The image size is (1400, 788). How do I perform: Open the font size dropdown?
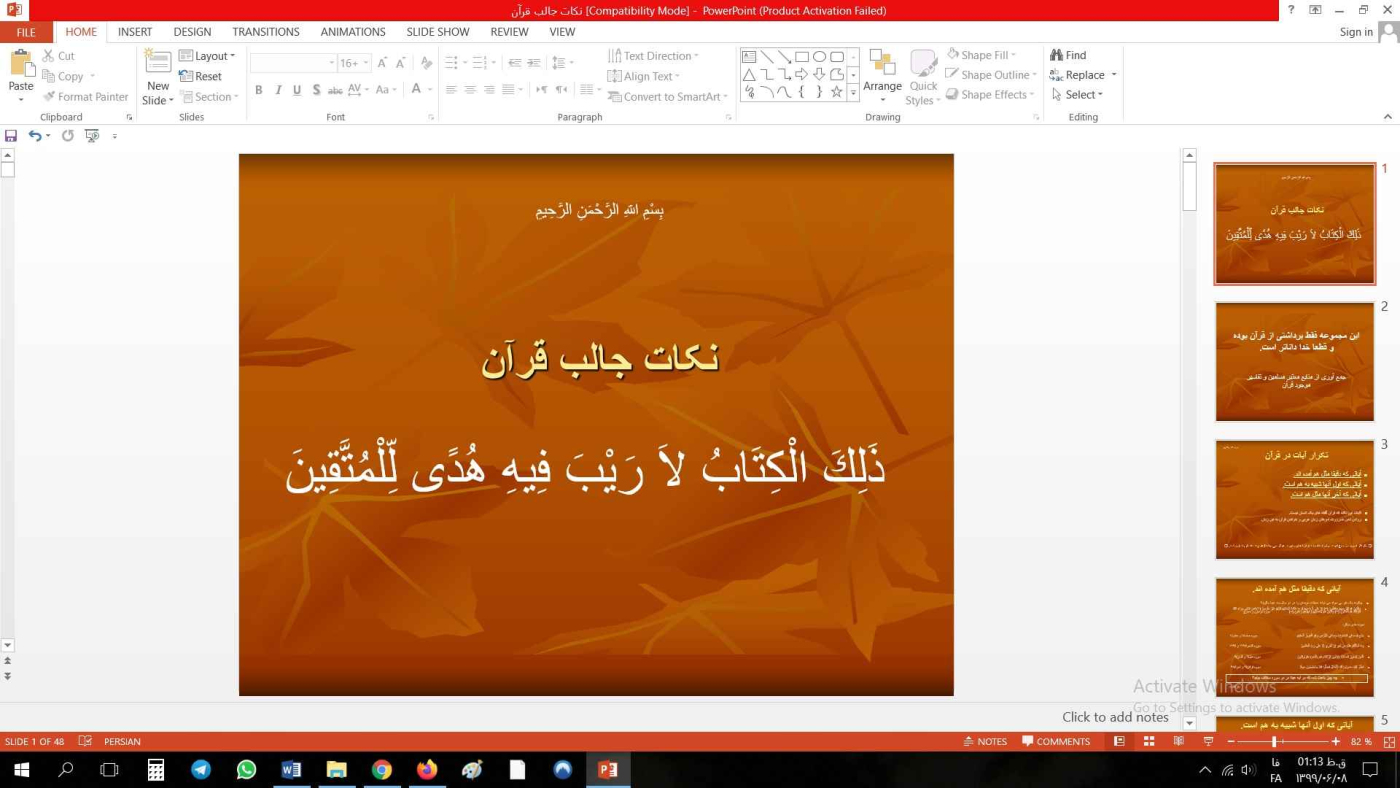(x=365, y=63)
